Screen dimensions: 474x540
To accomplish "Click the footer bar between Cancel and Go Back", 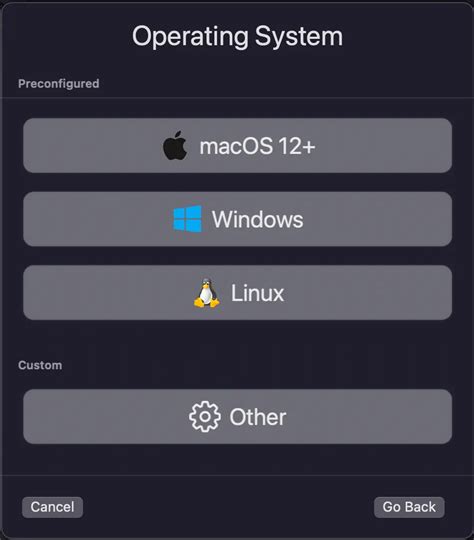I will [x=228, y=507].
